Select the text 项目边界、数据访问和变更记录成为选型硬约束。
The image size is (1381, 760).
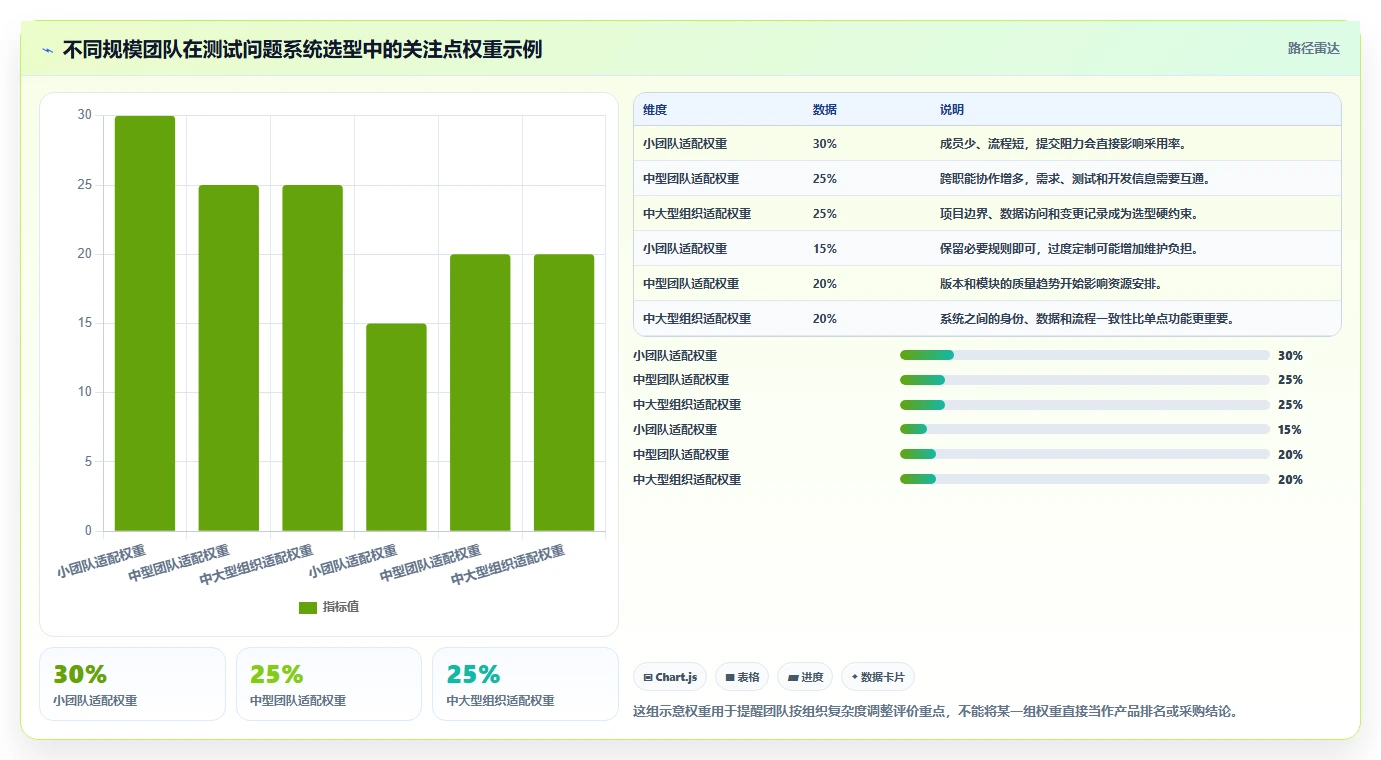click(1069, 214)
